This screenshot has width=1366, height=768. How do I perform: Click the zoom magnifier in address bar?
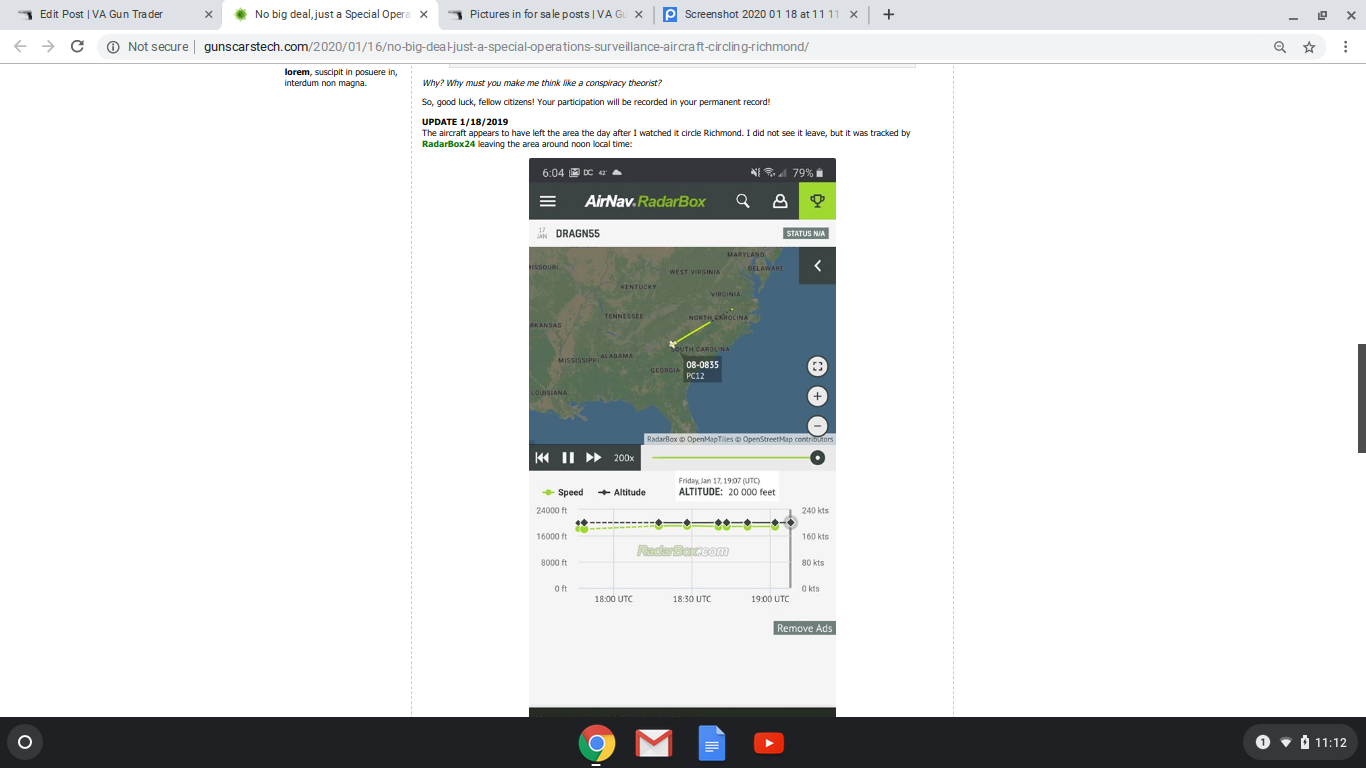tap(1280, 47)
